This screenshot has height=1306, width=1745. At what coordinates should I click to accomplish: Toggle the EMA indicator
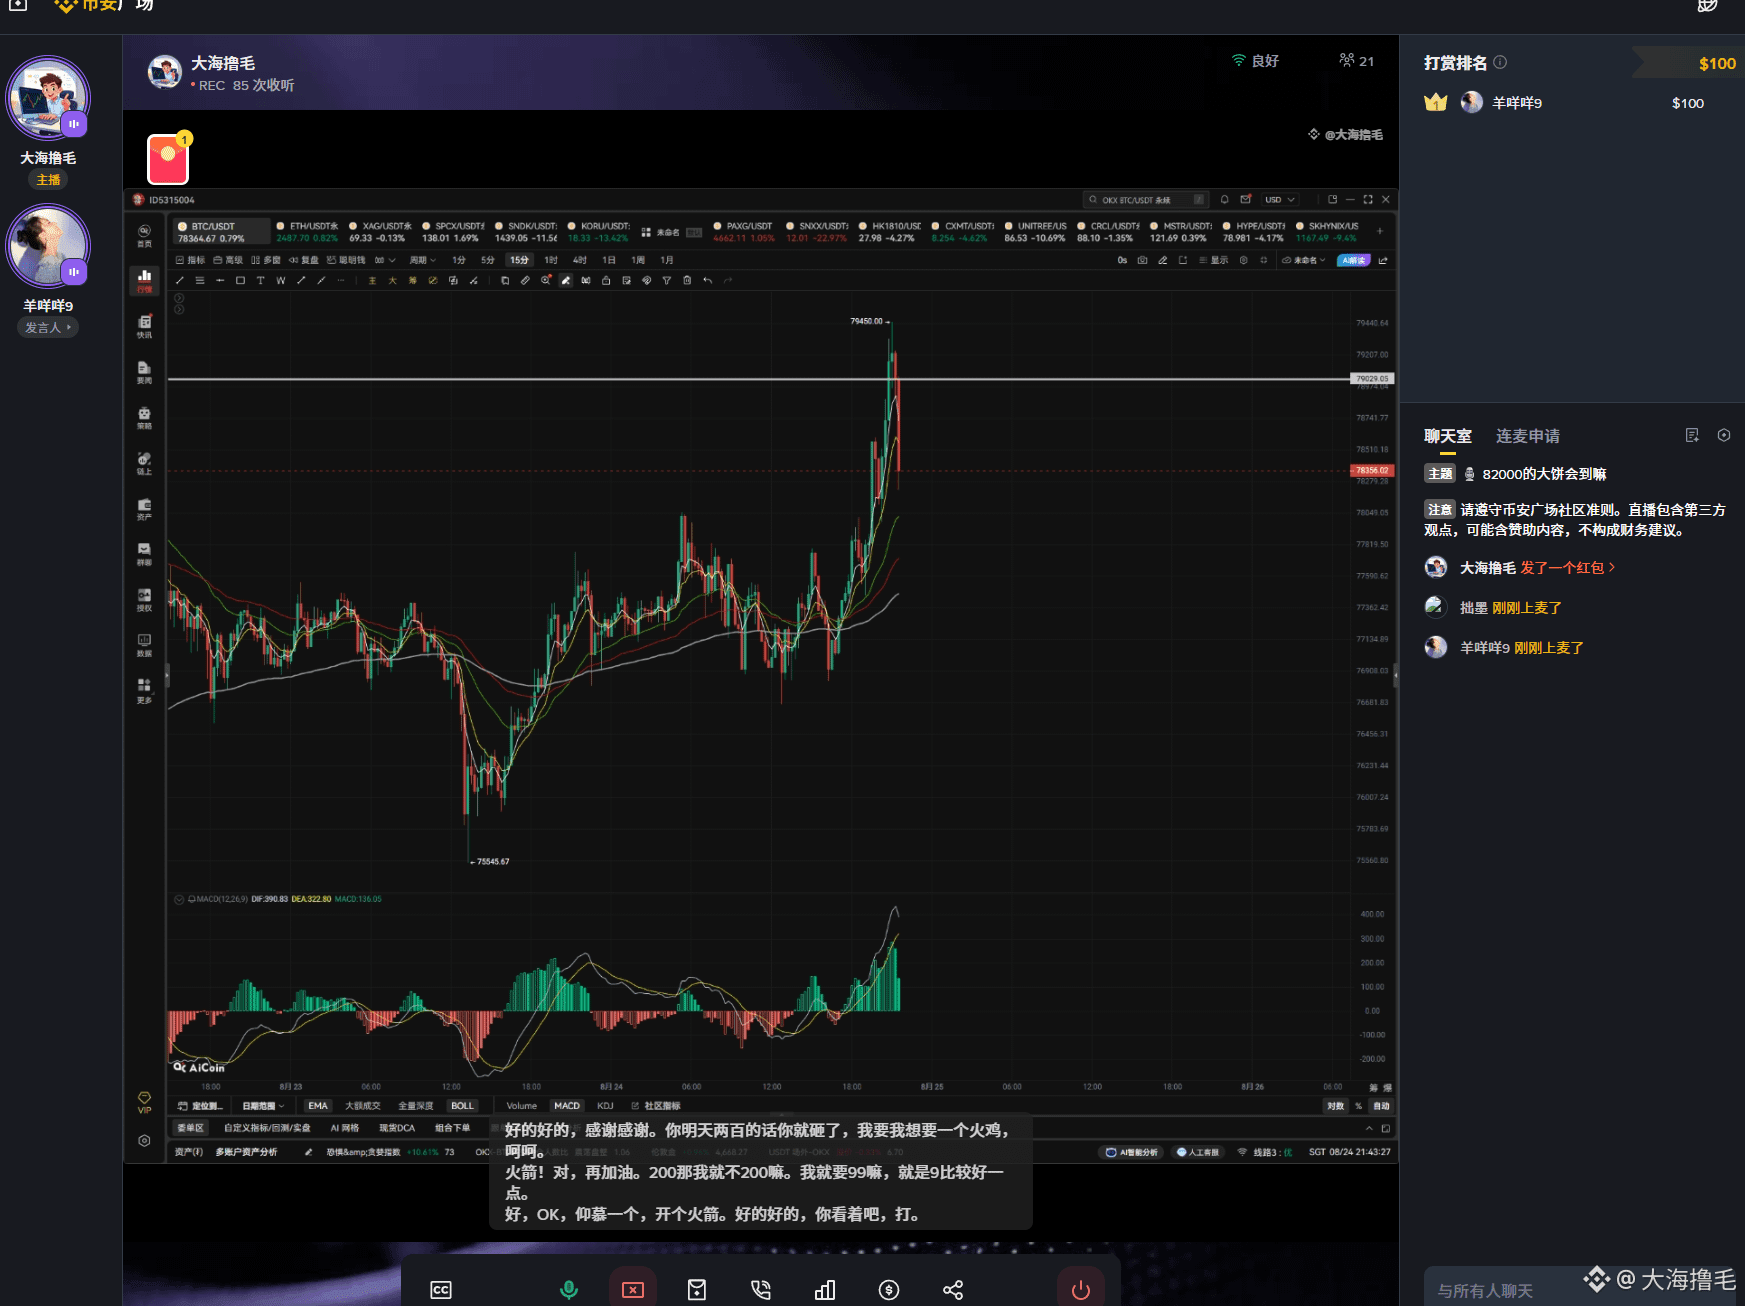click(x=318, y=1106)
